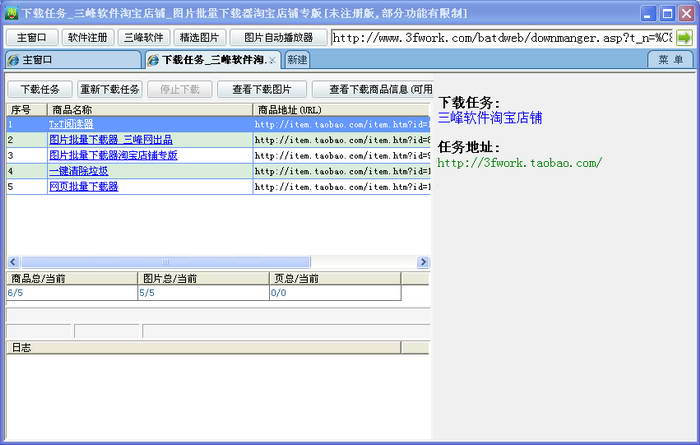Viewport: 700px width, 445px height.
Task: Open the 新建 tab
Action: [297, 60]
